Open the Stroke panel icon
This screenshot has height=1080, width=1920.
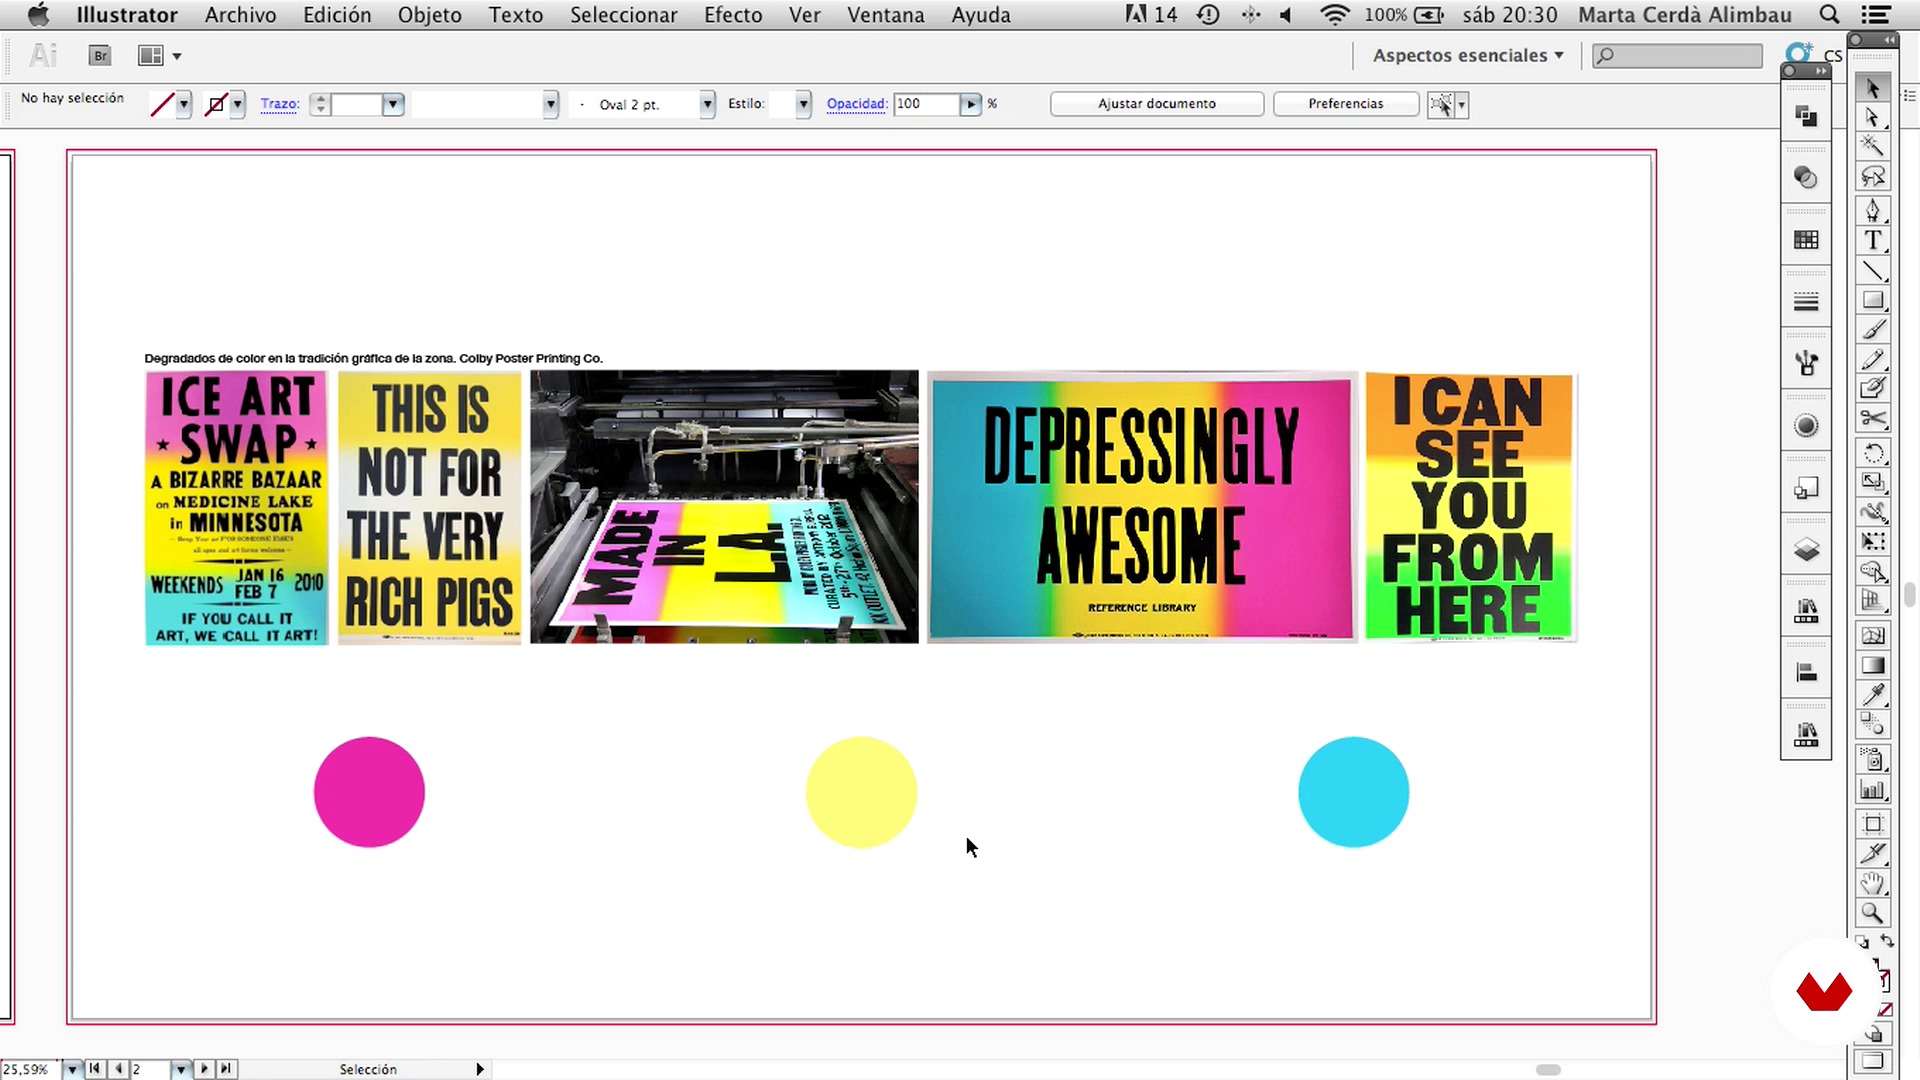(x=1806, y=302)
